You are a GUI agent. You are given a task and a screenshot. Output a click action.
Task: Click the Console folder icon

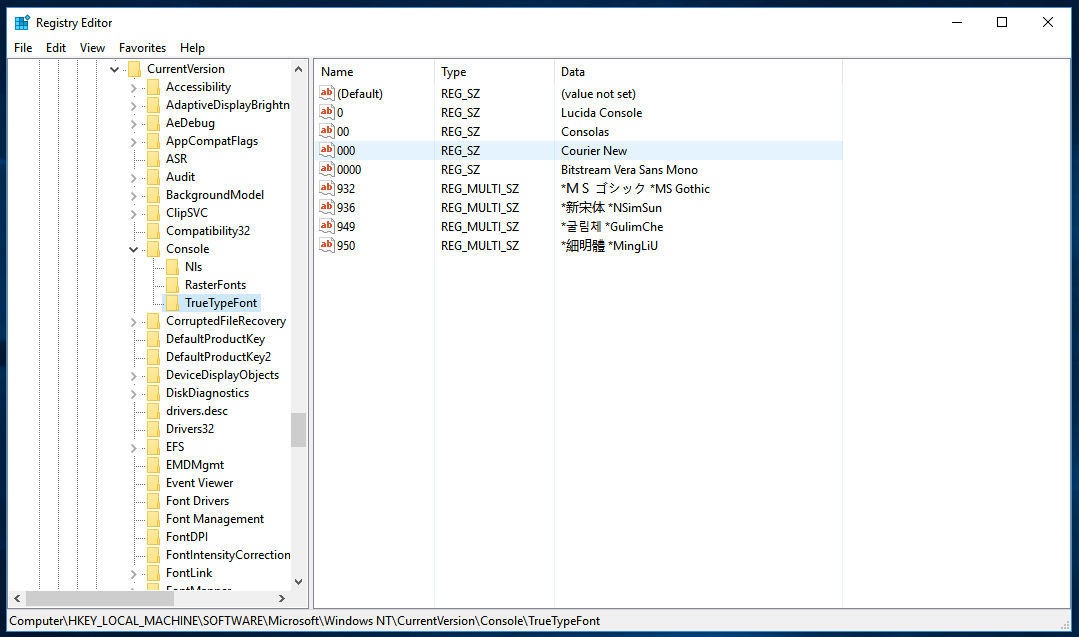coord(153,249)
